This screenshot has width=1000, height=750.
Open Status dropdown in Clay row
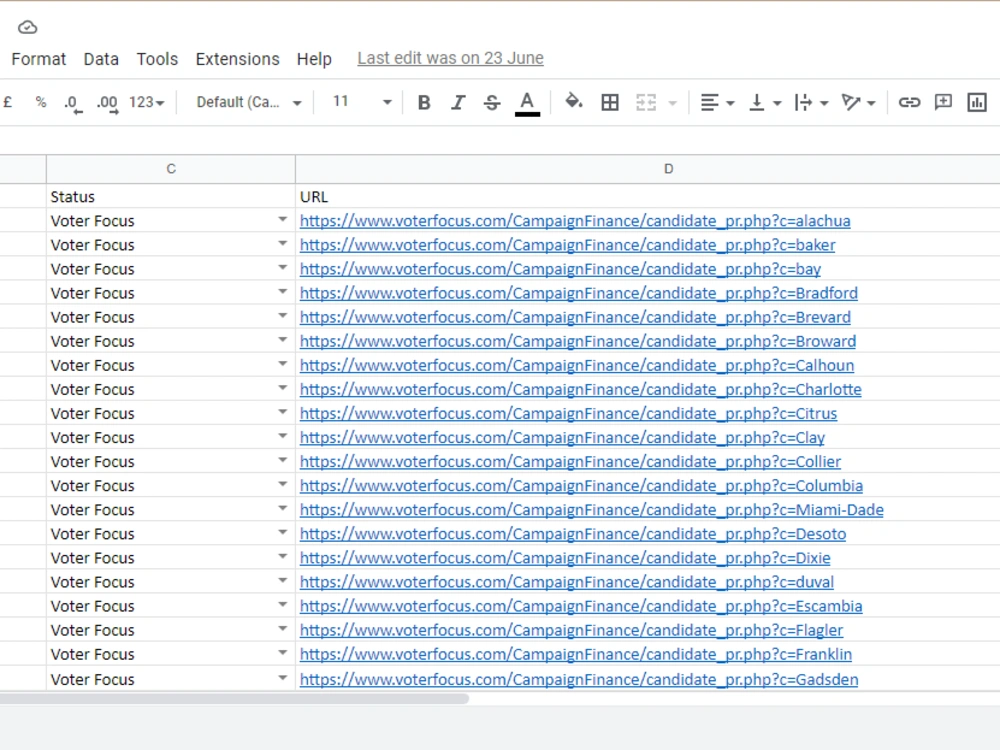tap(283, 436)
